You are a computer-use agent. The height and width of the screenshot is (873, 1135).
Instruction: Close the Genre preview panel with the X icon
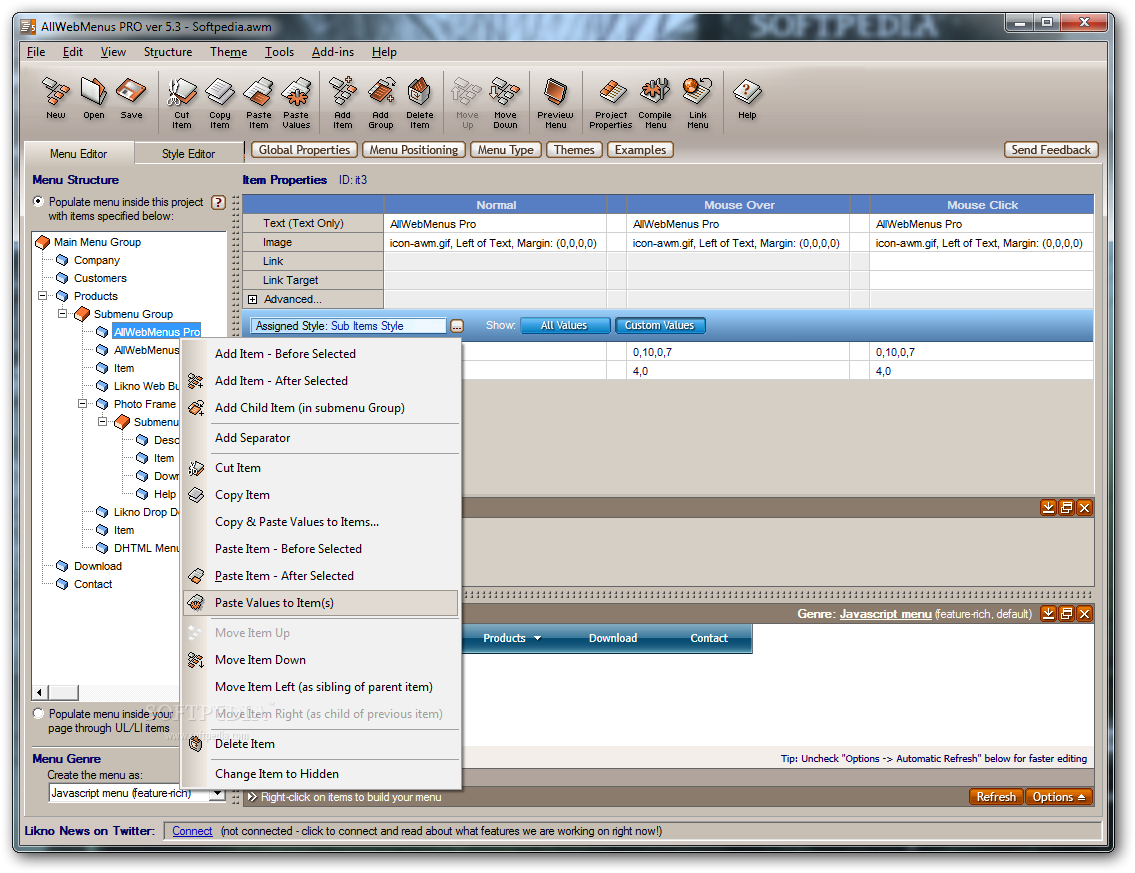point(1084,614)
